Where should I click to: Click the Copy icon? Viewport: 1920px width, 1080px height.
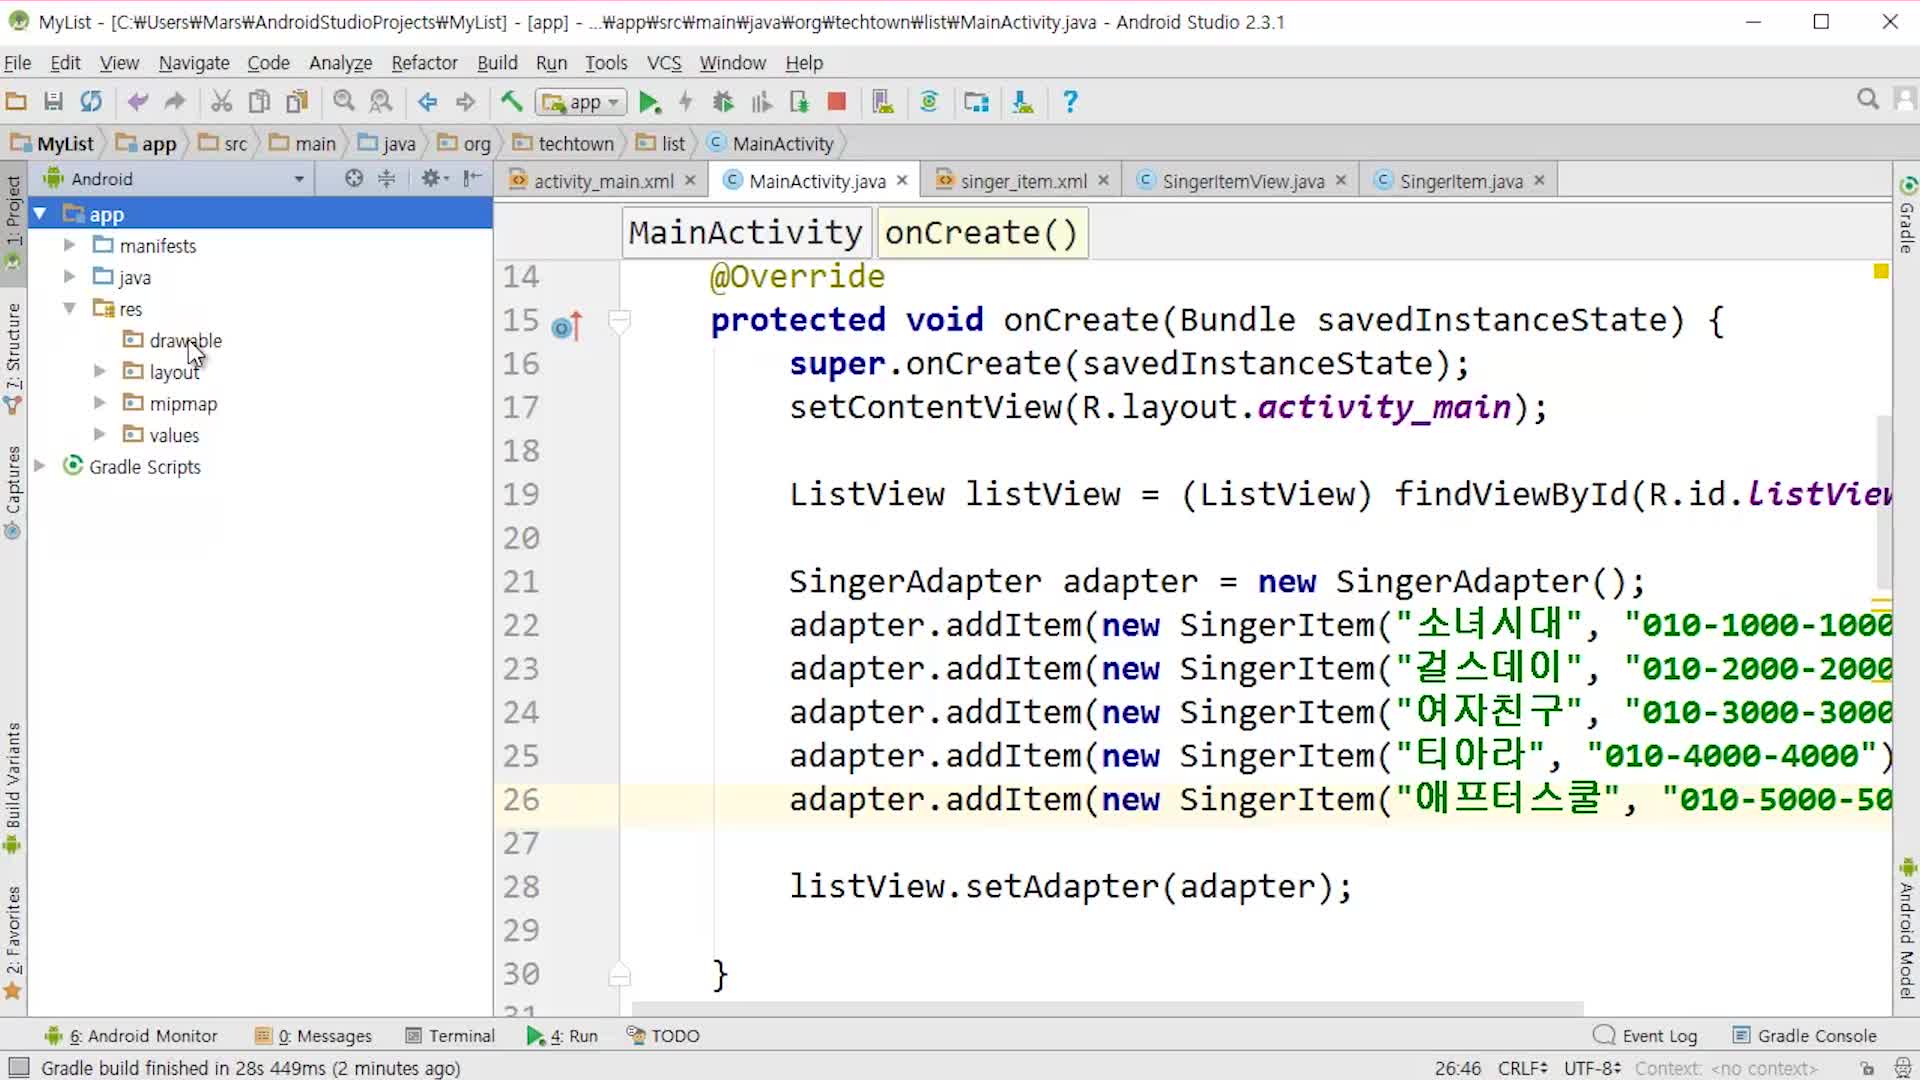tap(259, 102)
